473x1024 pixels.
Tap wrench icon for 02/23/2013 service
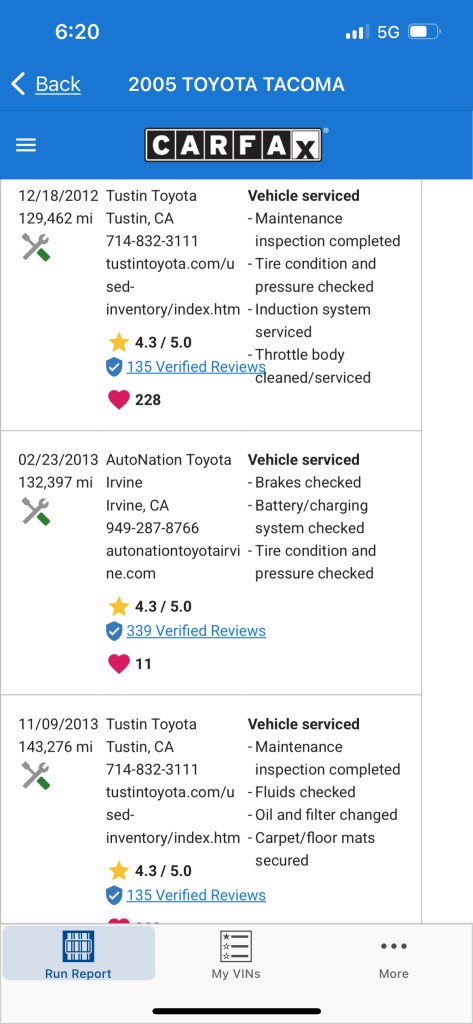point(36,511)
